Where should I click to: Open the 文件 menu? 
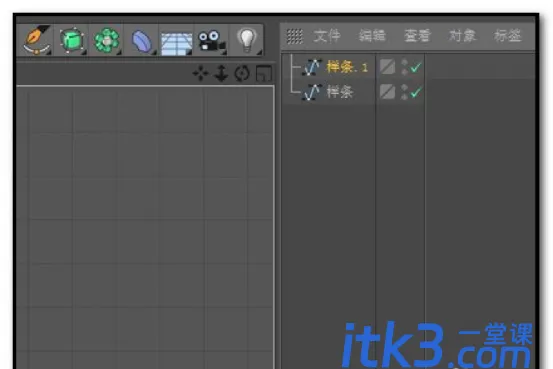pyautogui.click(x=327, y=36)
